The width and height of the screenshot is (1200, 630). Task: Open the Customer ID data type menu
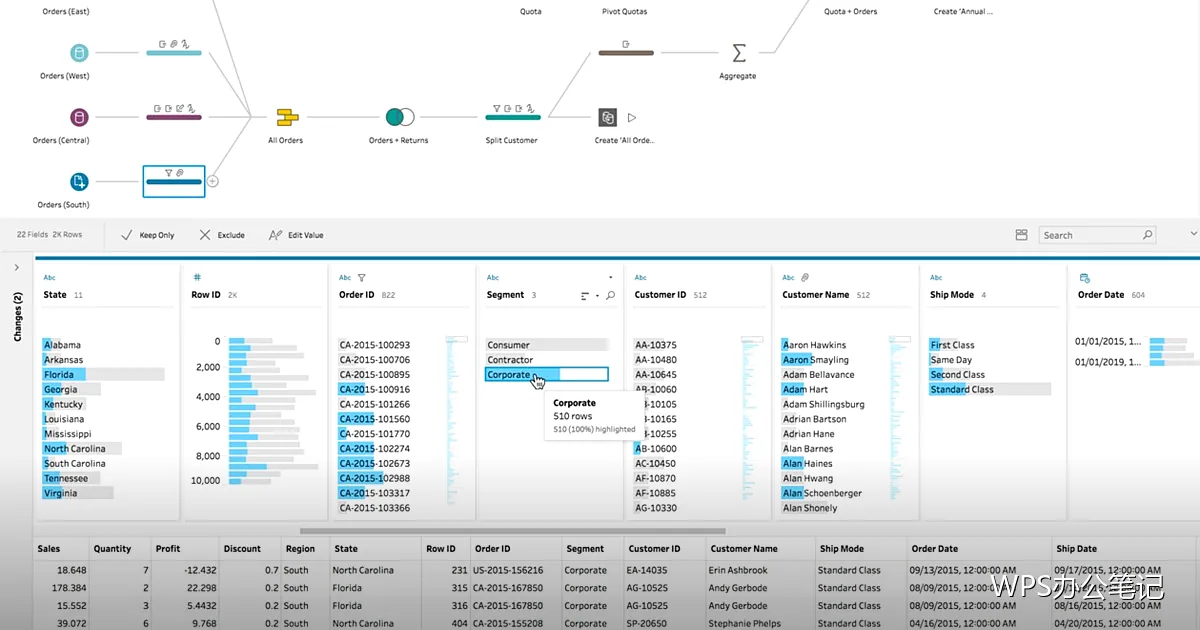(x=641, y=278)
